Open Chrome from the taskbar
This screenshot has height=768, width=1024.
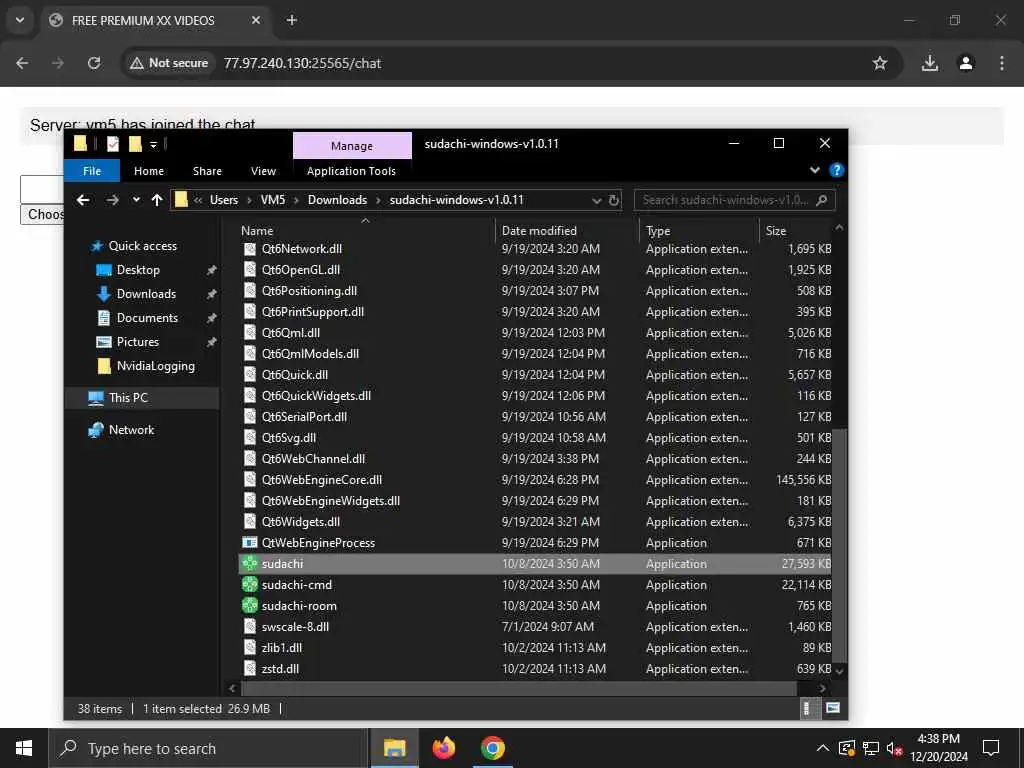492,748
